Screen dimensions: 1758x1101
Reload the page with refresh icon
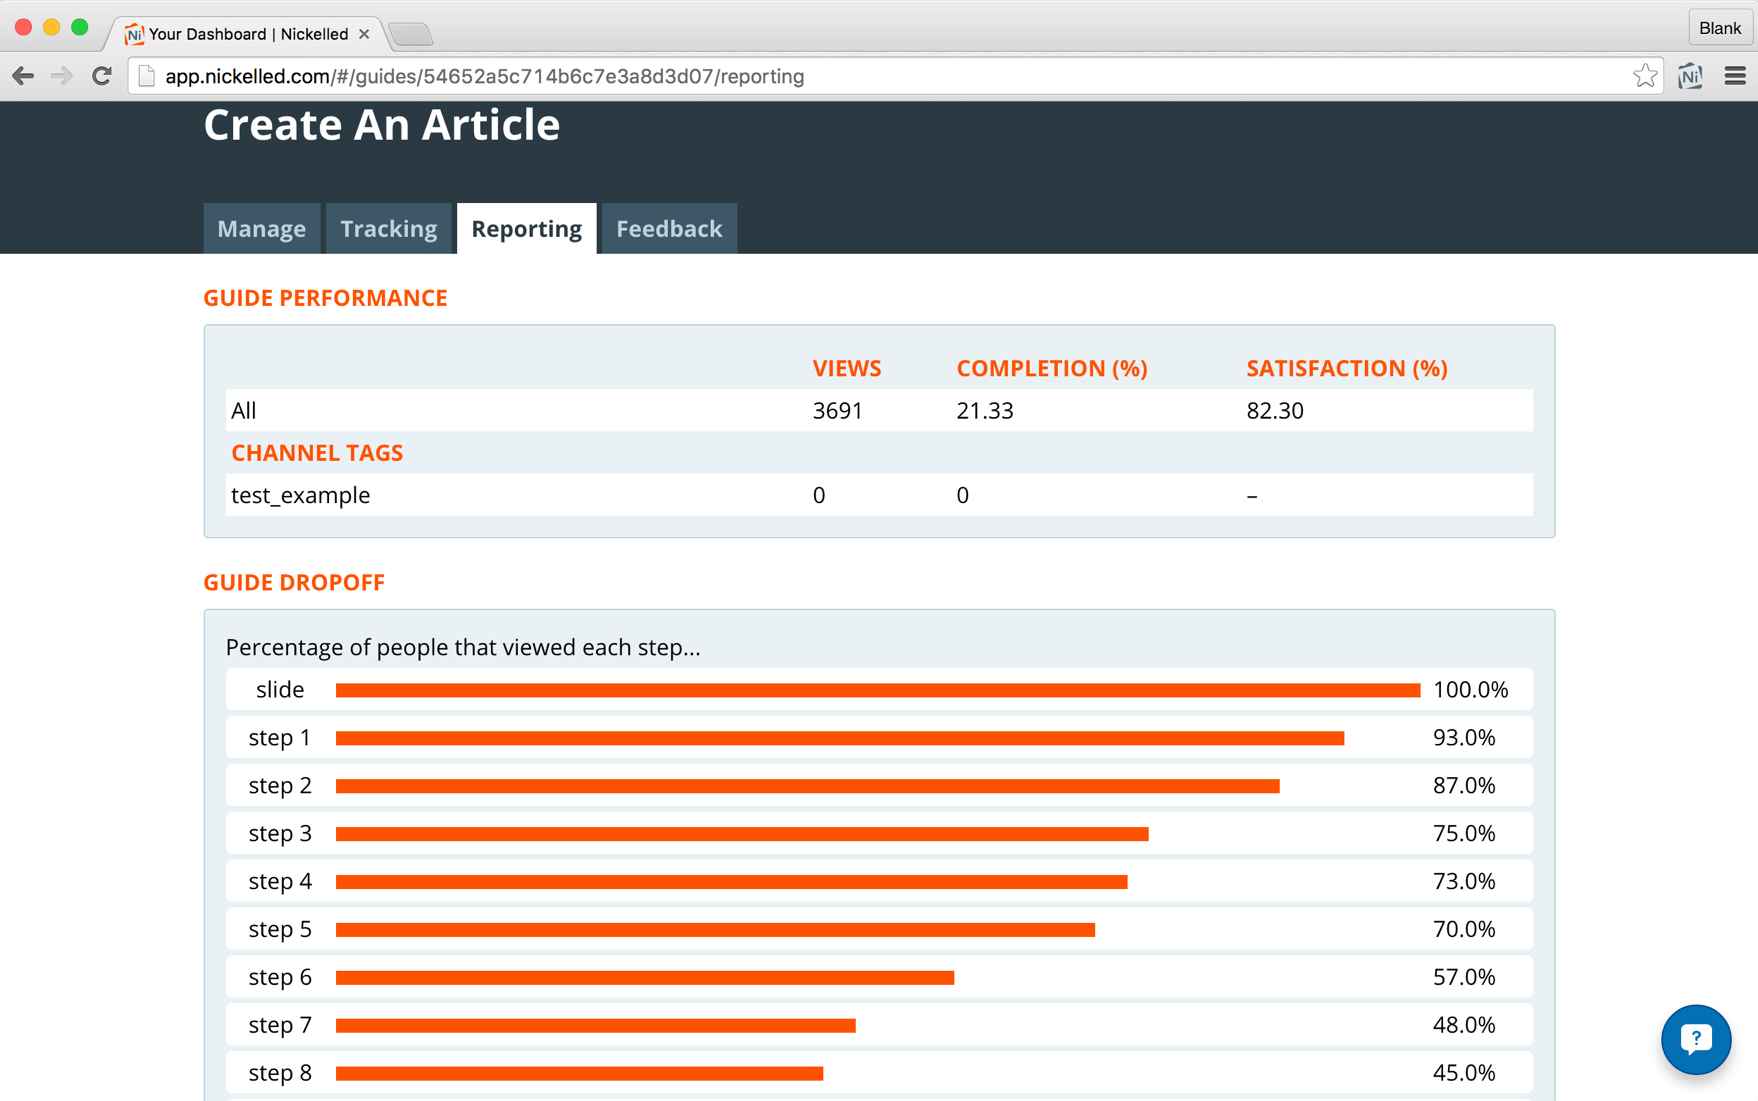pos(101,76)
